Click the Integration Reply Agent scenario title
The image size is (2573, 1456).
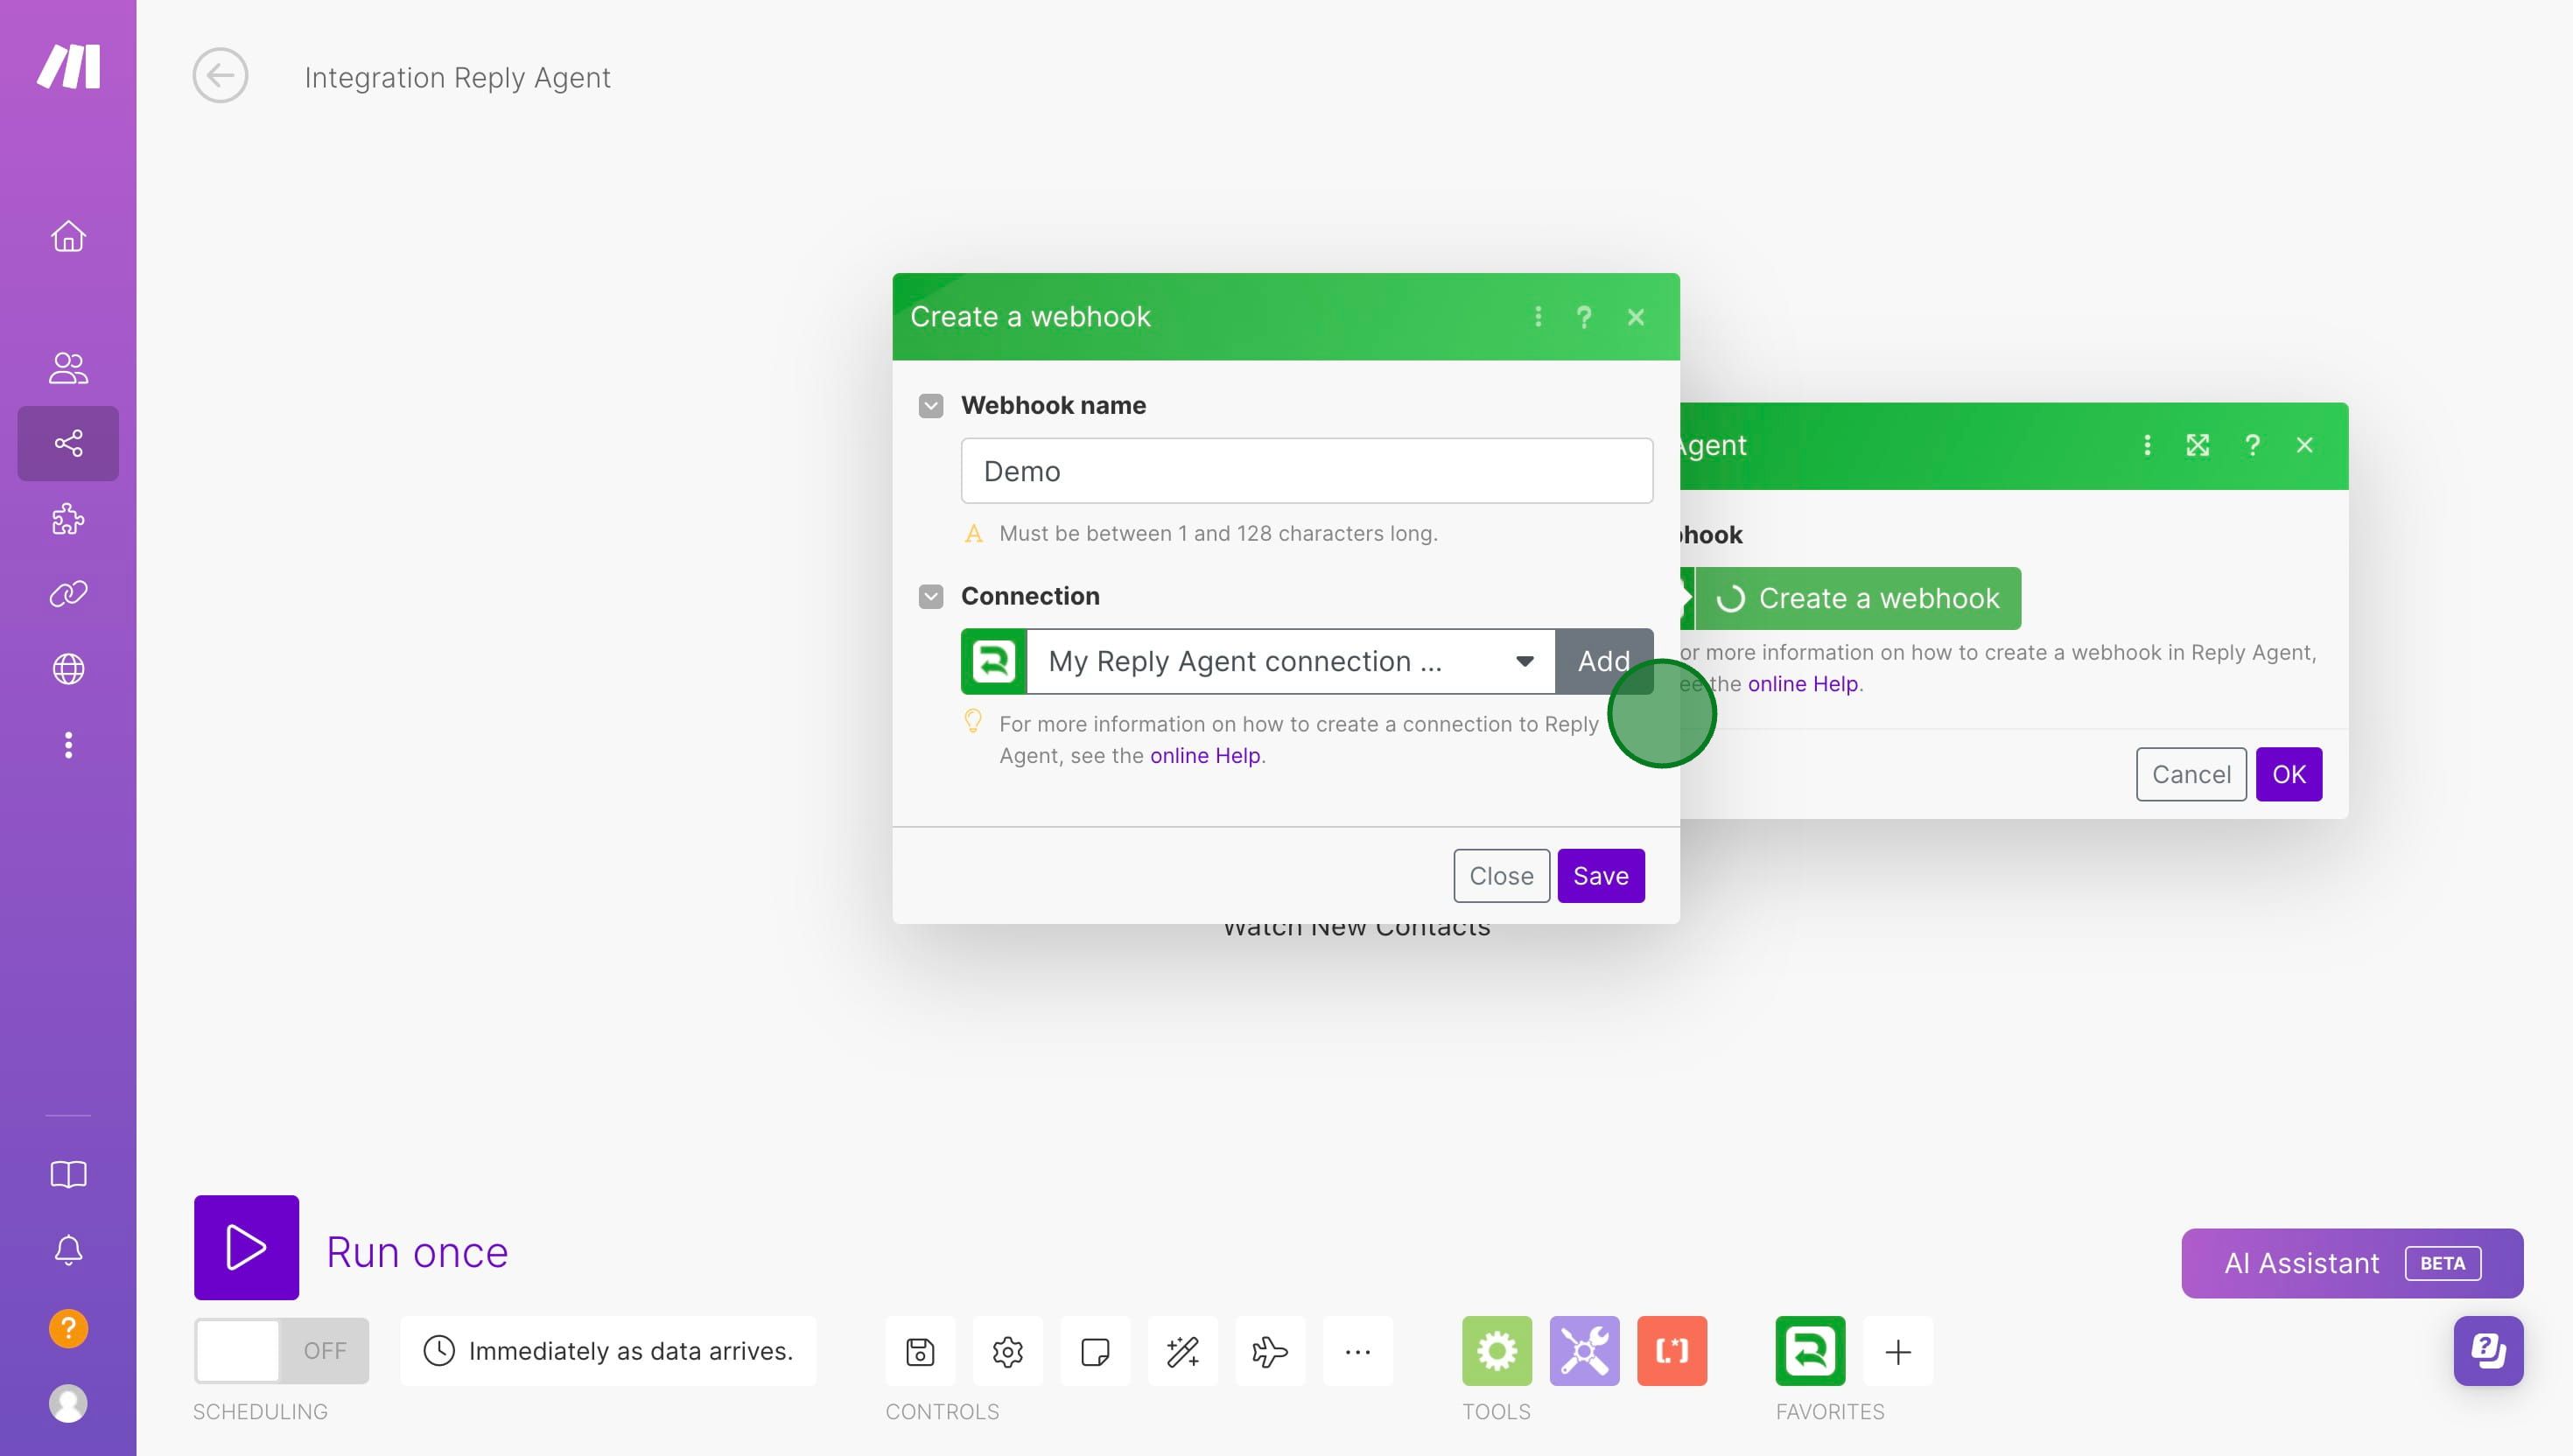coord(457,77)
